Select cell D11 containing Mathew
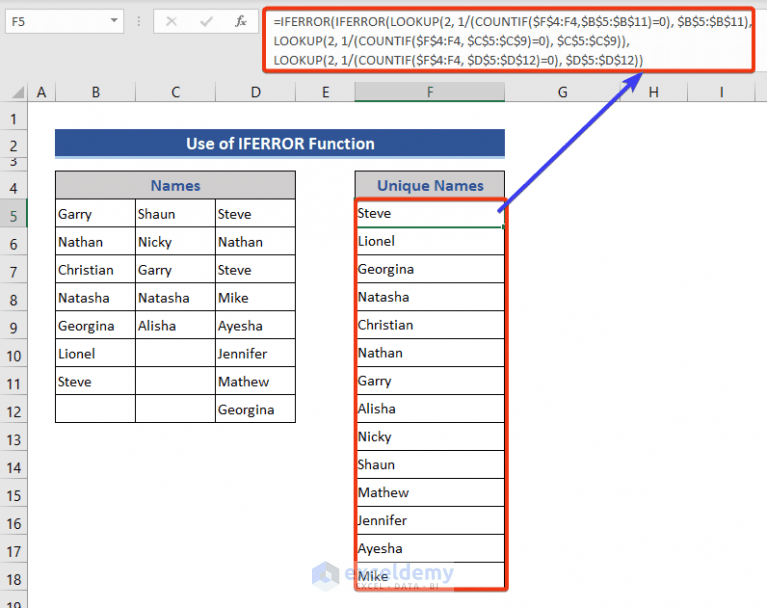 tap(255, 381)
